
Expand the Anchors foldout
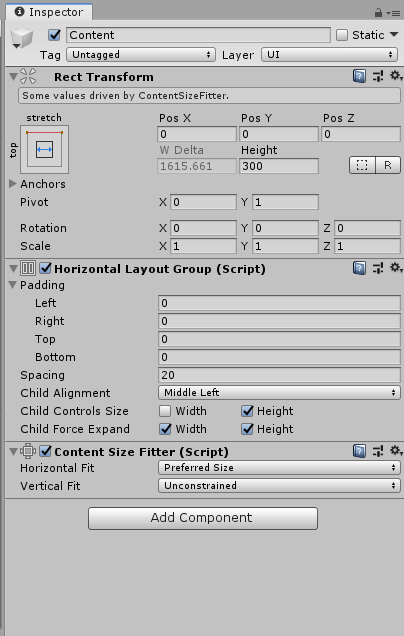13,184
